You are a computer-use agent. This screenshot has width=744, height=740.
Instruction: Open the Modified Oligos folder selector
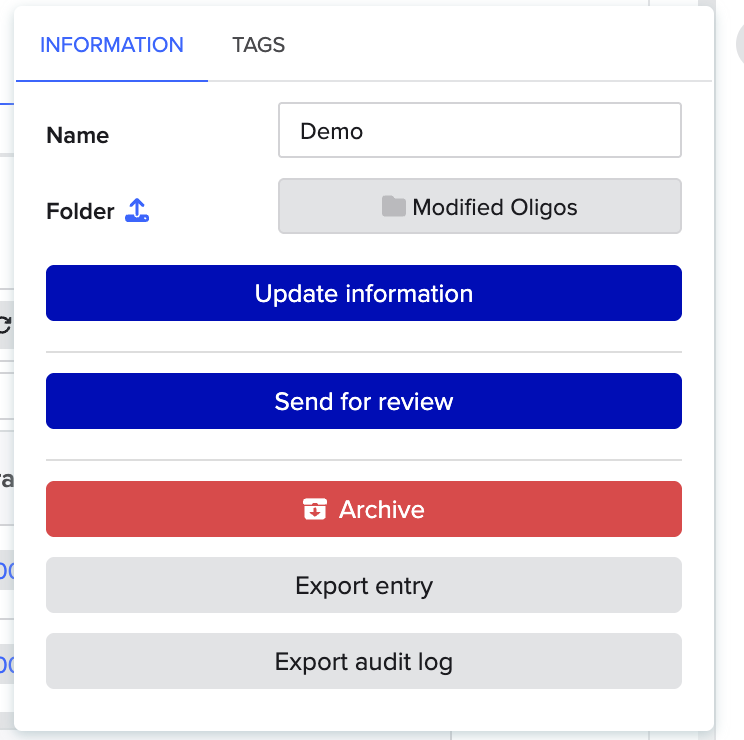[x=479, y=207]
